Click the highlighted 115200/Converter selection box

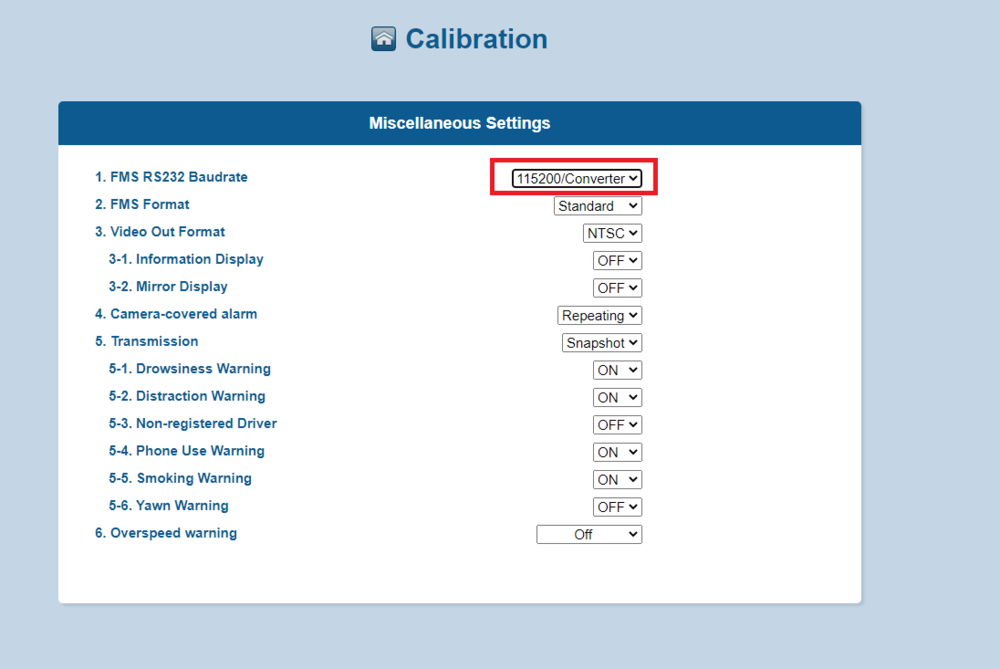click(x=574, y=177)
